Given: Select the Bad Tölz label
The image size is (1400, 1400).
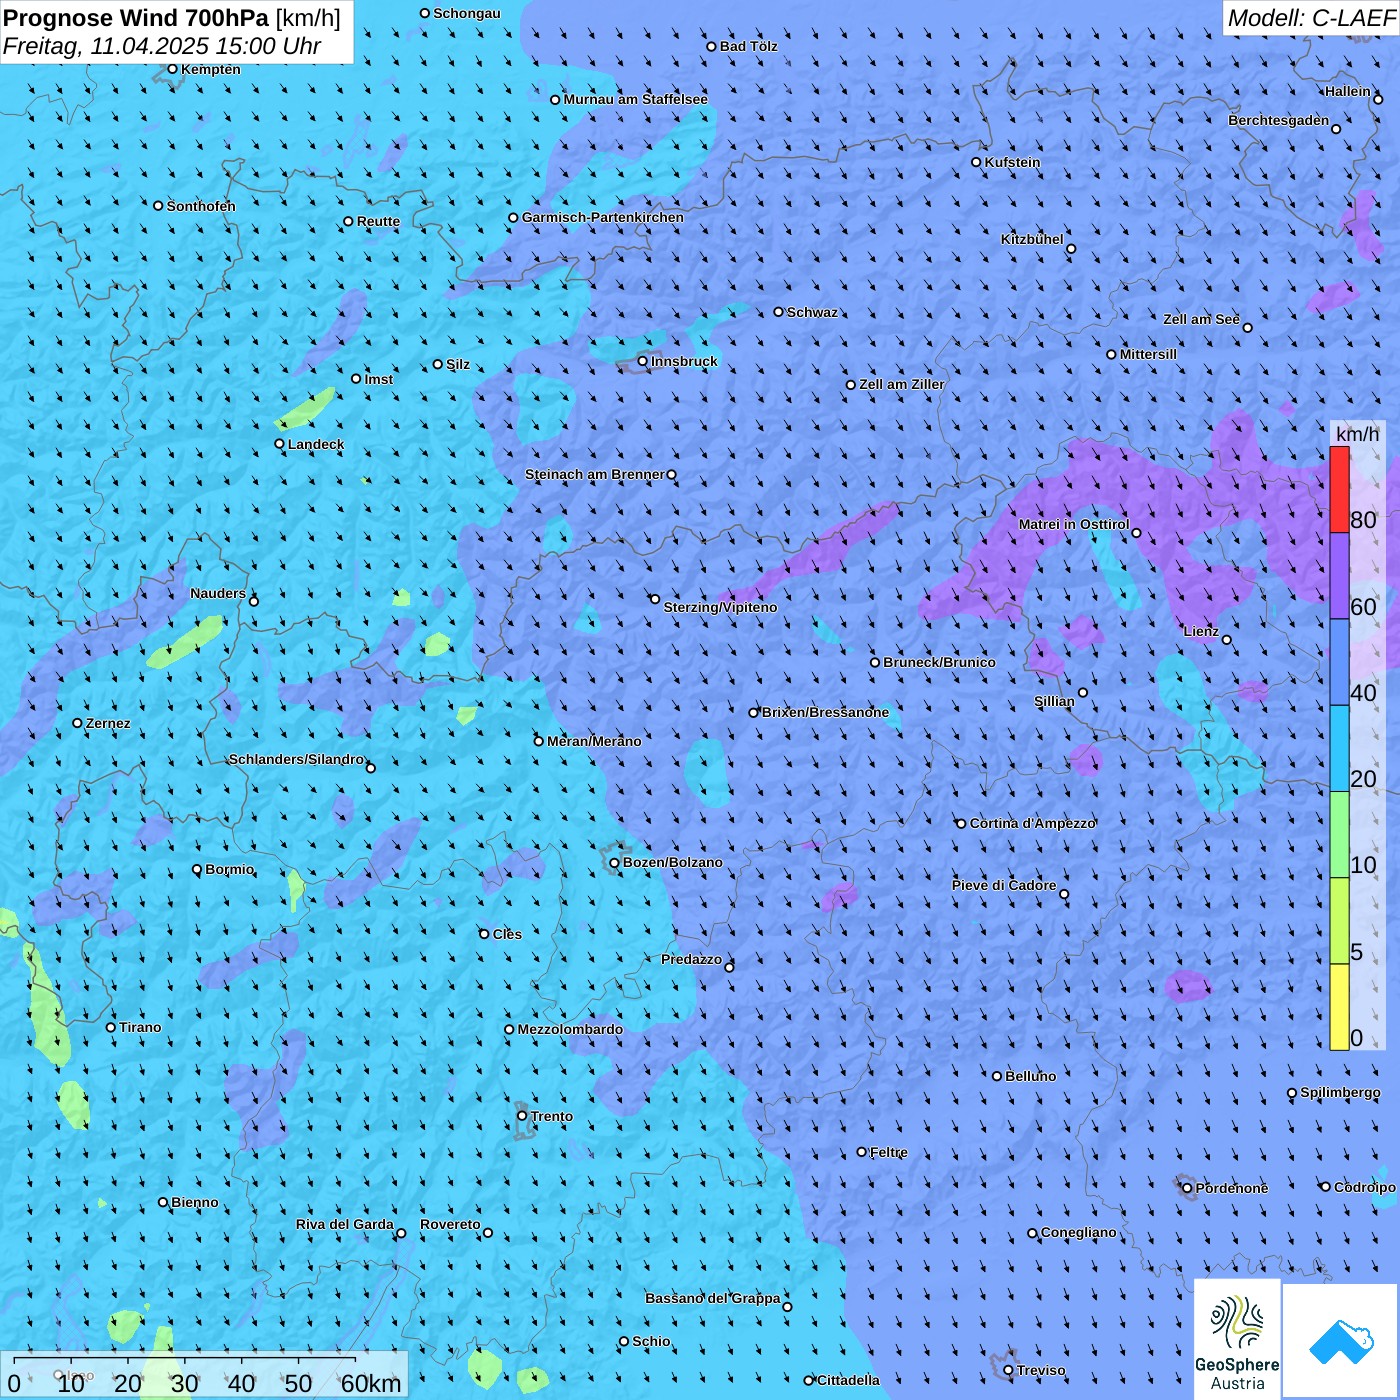Looking at the screenshot, I should click(748, 46).
